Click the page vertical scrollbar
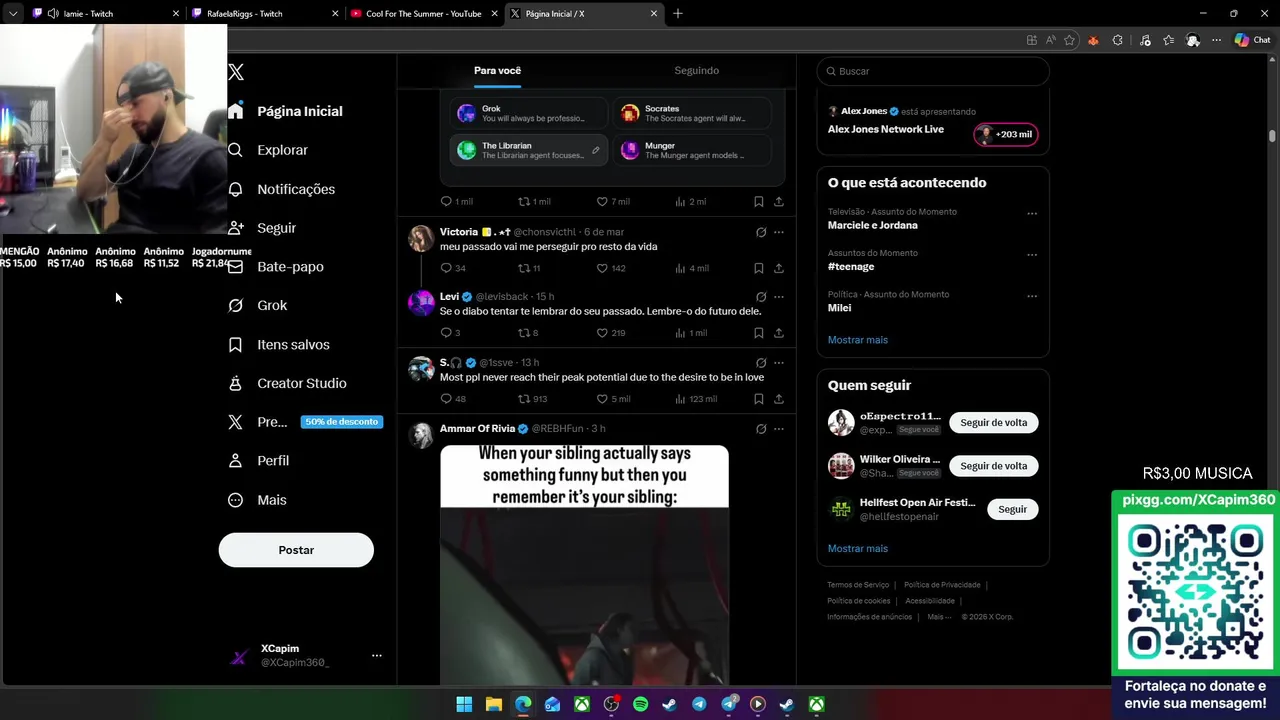Screen dimensions: 1280x720 1272,135
